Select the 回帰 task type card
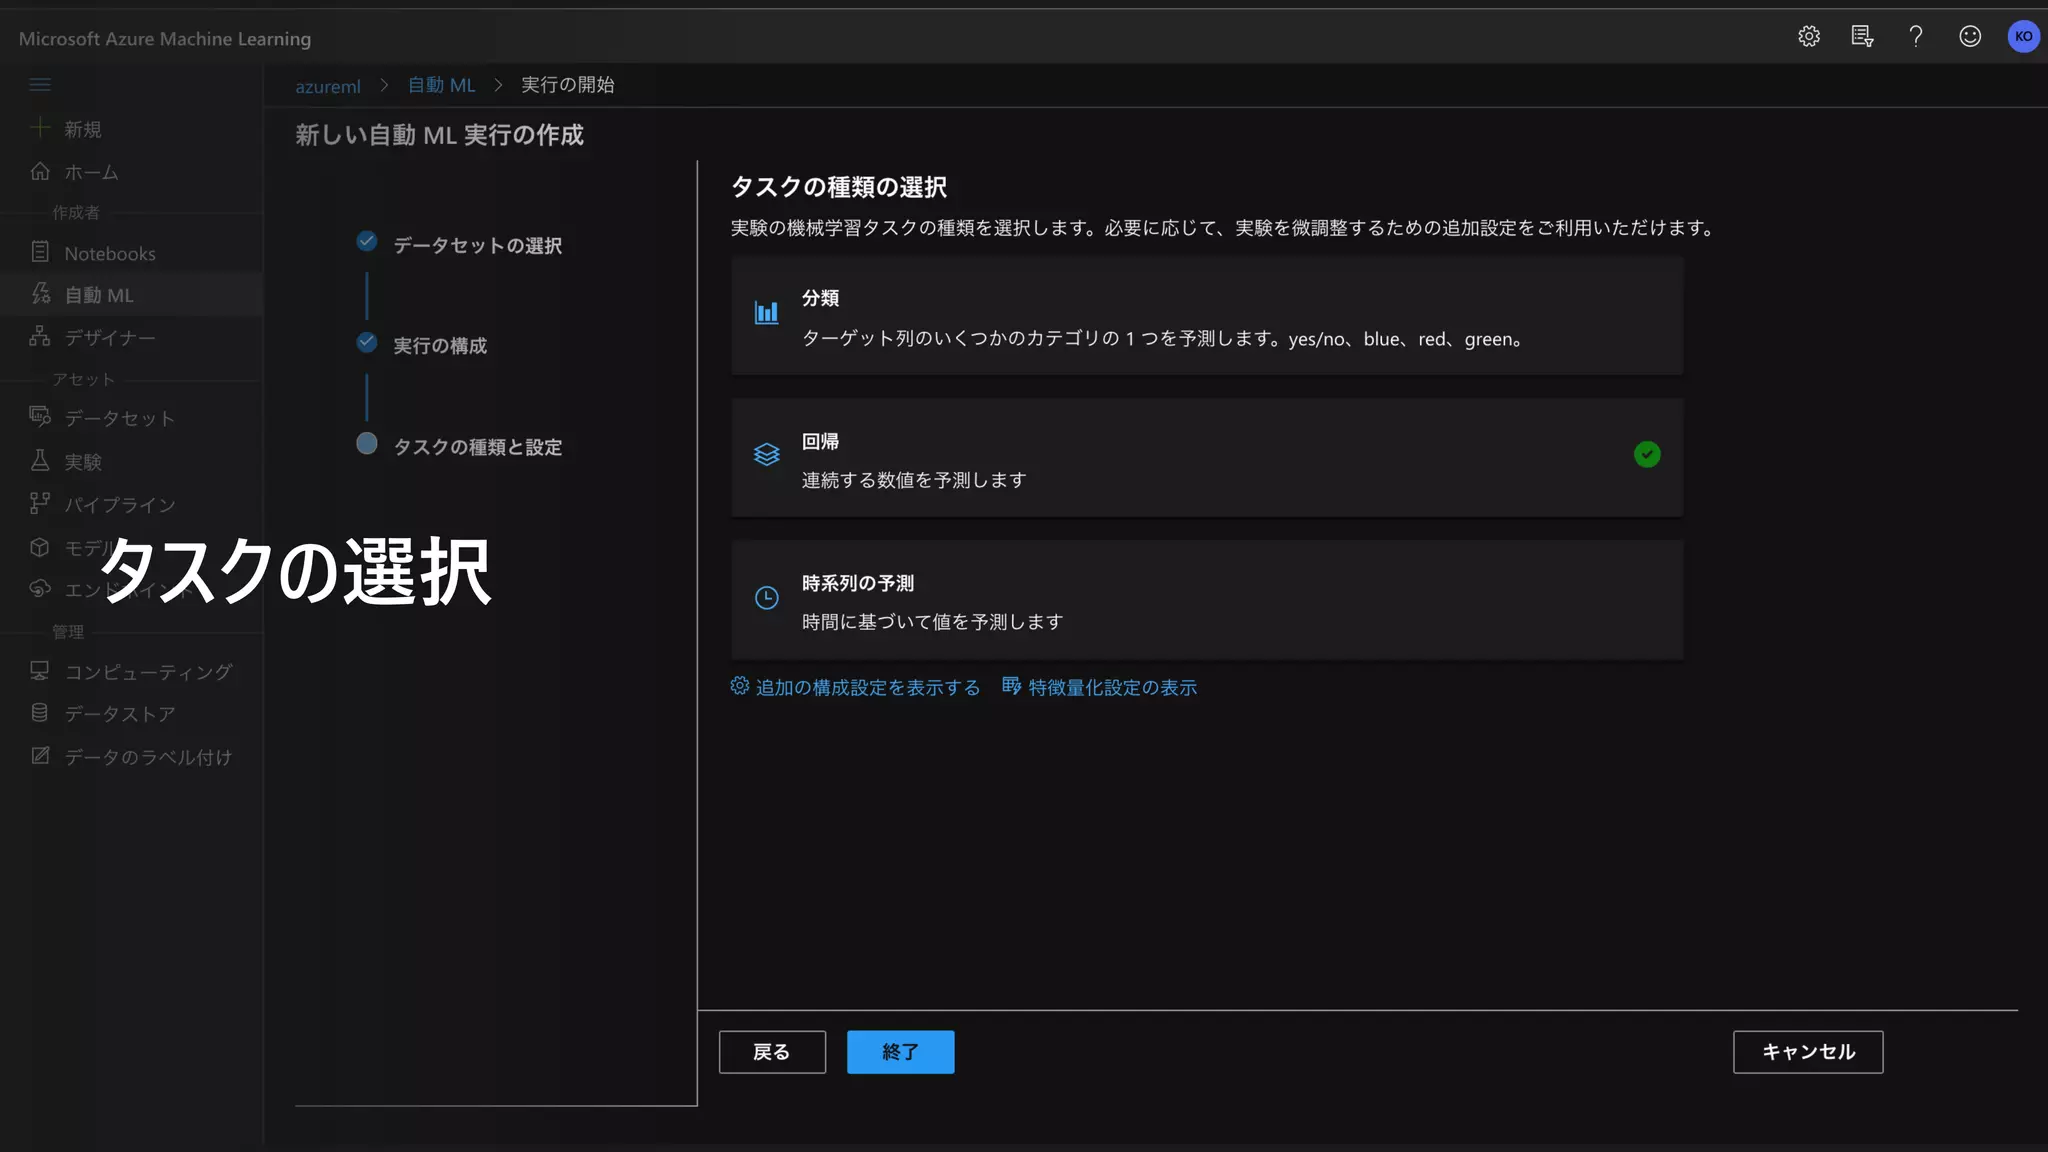The height and width of the screenshot is (1152, 2048). click(1207, 458)
